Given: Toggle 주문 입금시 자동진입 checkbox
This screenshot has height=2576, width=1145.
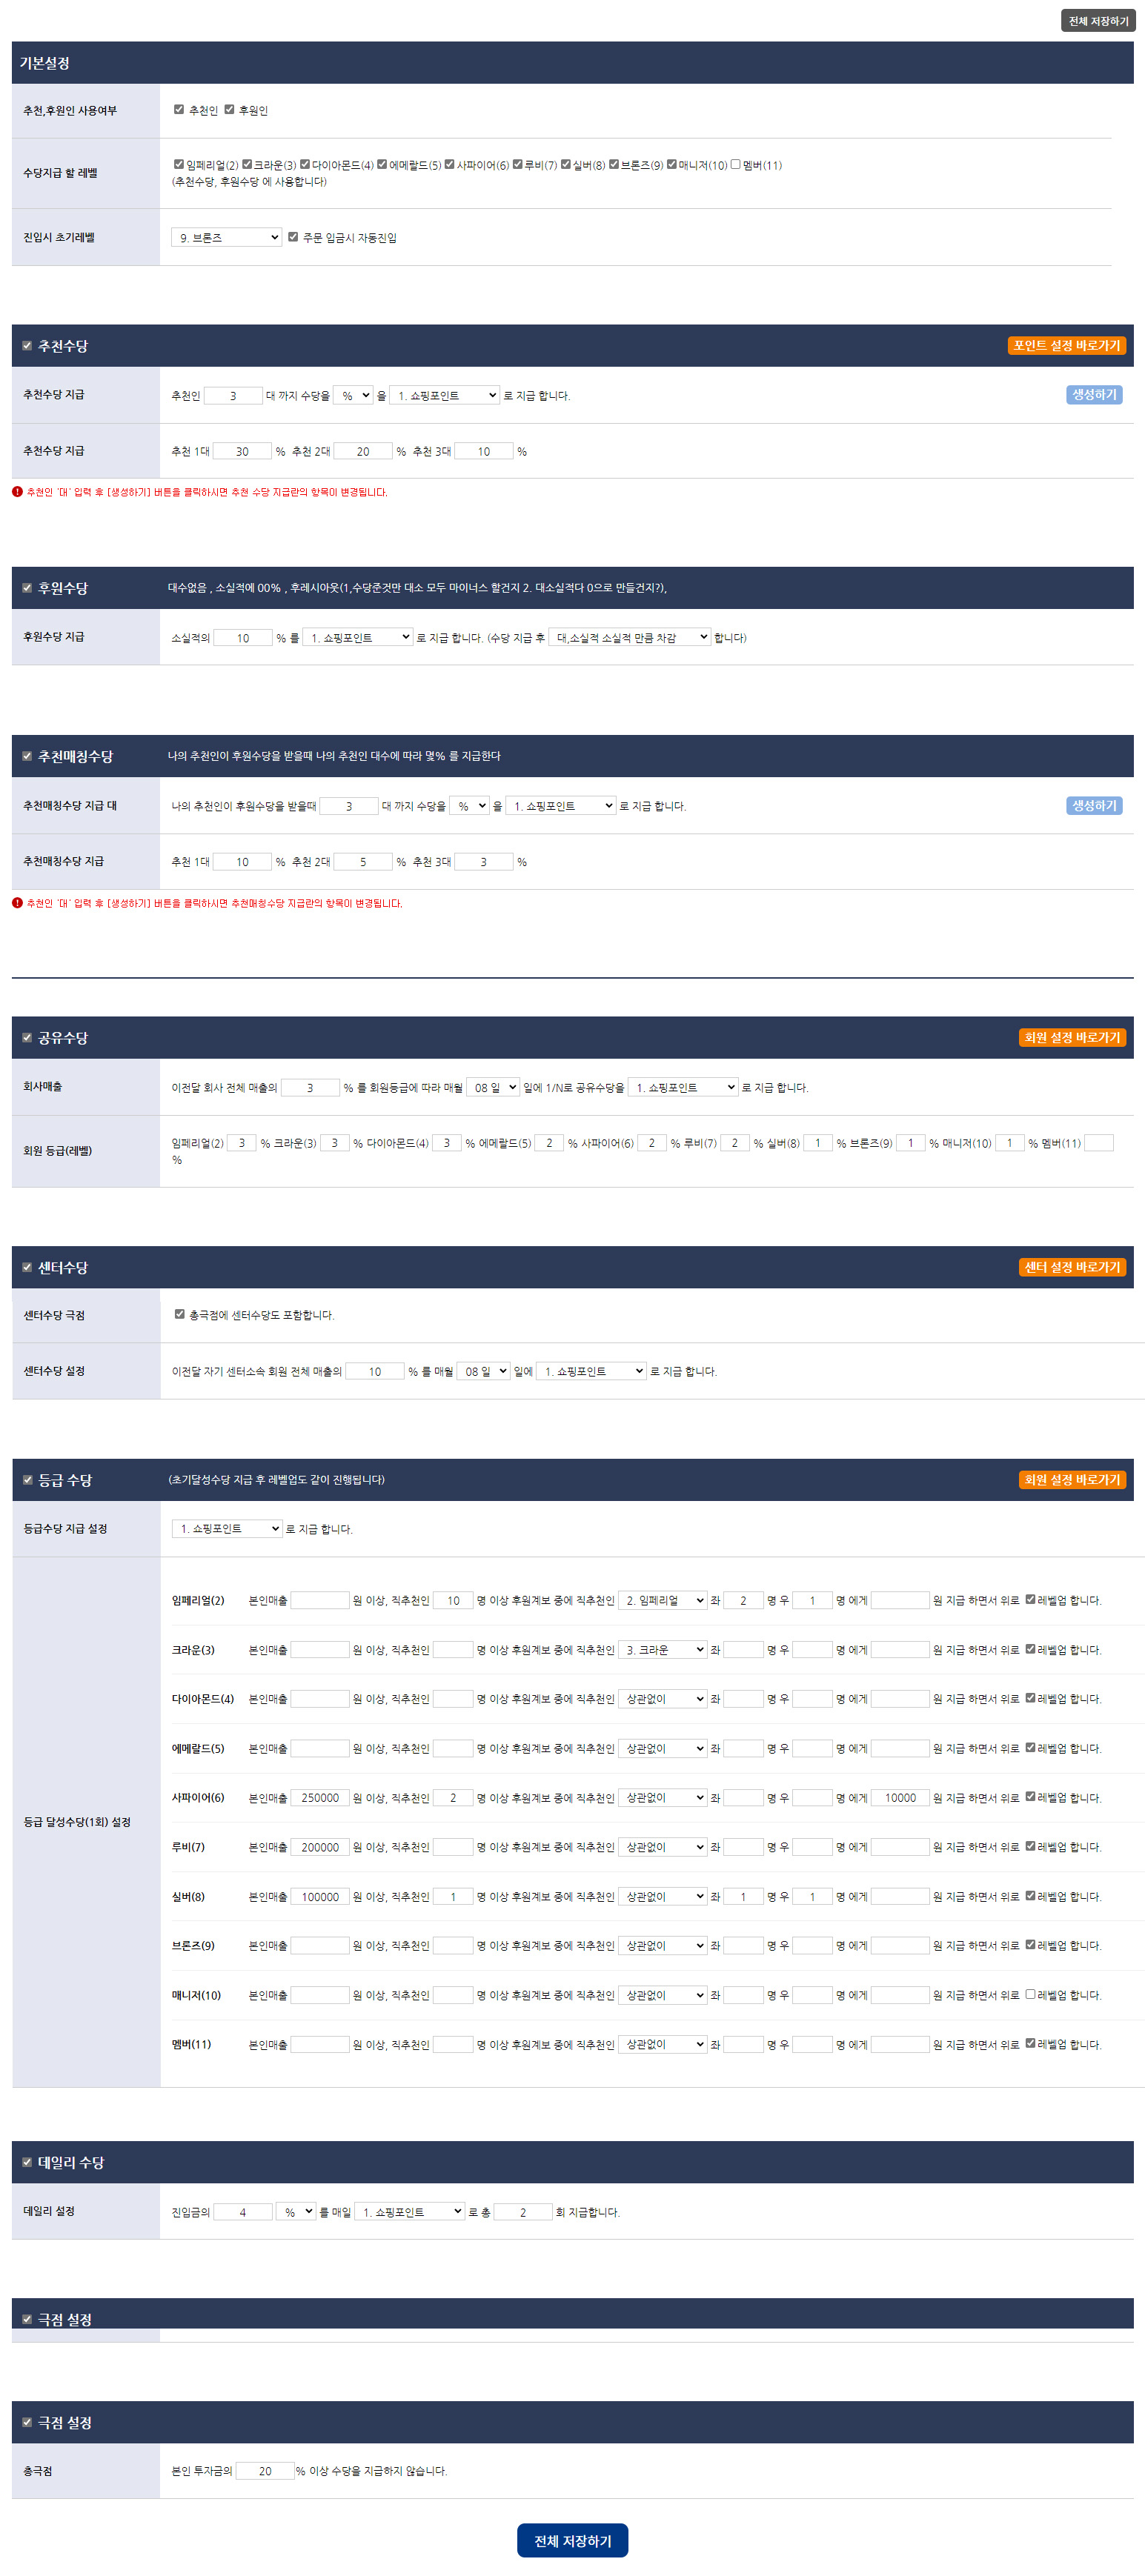Looking at the screenshot, I should 293,237.
